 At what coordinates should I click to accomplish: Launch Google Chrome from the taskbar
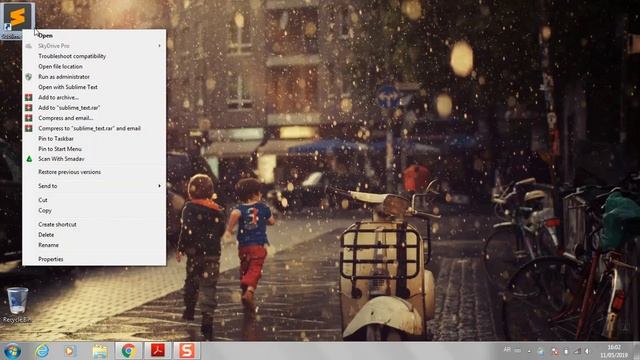click(129, 351)
